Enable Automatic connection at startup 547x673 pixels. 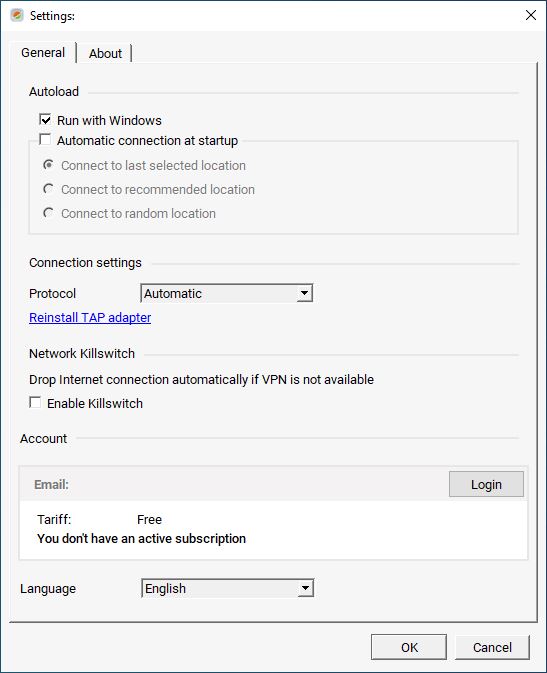point(45,139)
